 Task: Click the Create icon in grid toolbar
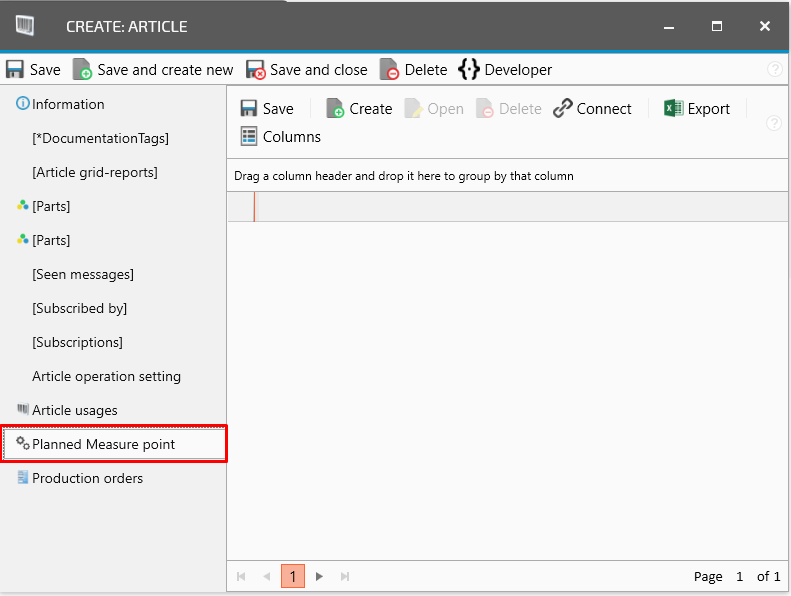(x=336, y=109)
